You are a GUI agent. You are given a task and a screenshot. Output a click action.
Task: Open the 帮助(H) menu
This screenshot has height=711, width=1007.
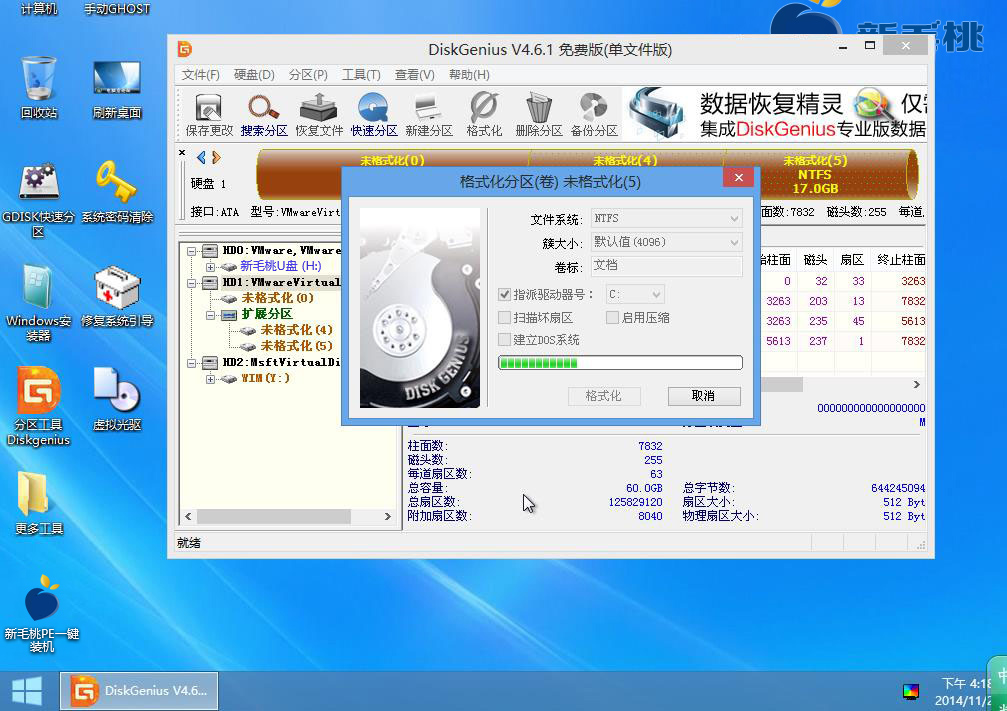click(469, 75)
